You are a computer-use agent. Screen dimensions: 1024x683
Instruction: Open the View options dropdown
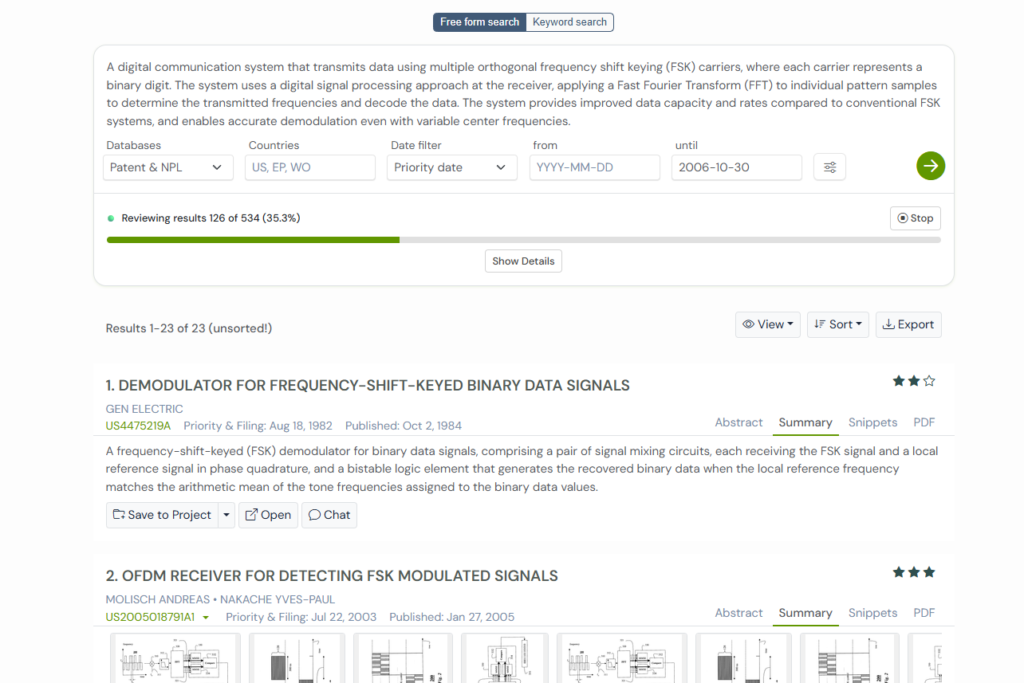[x=767, y=324]
